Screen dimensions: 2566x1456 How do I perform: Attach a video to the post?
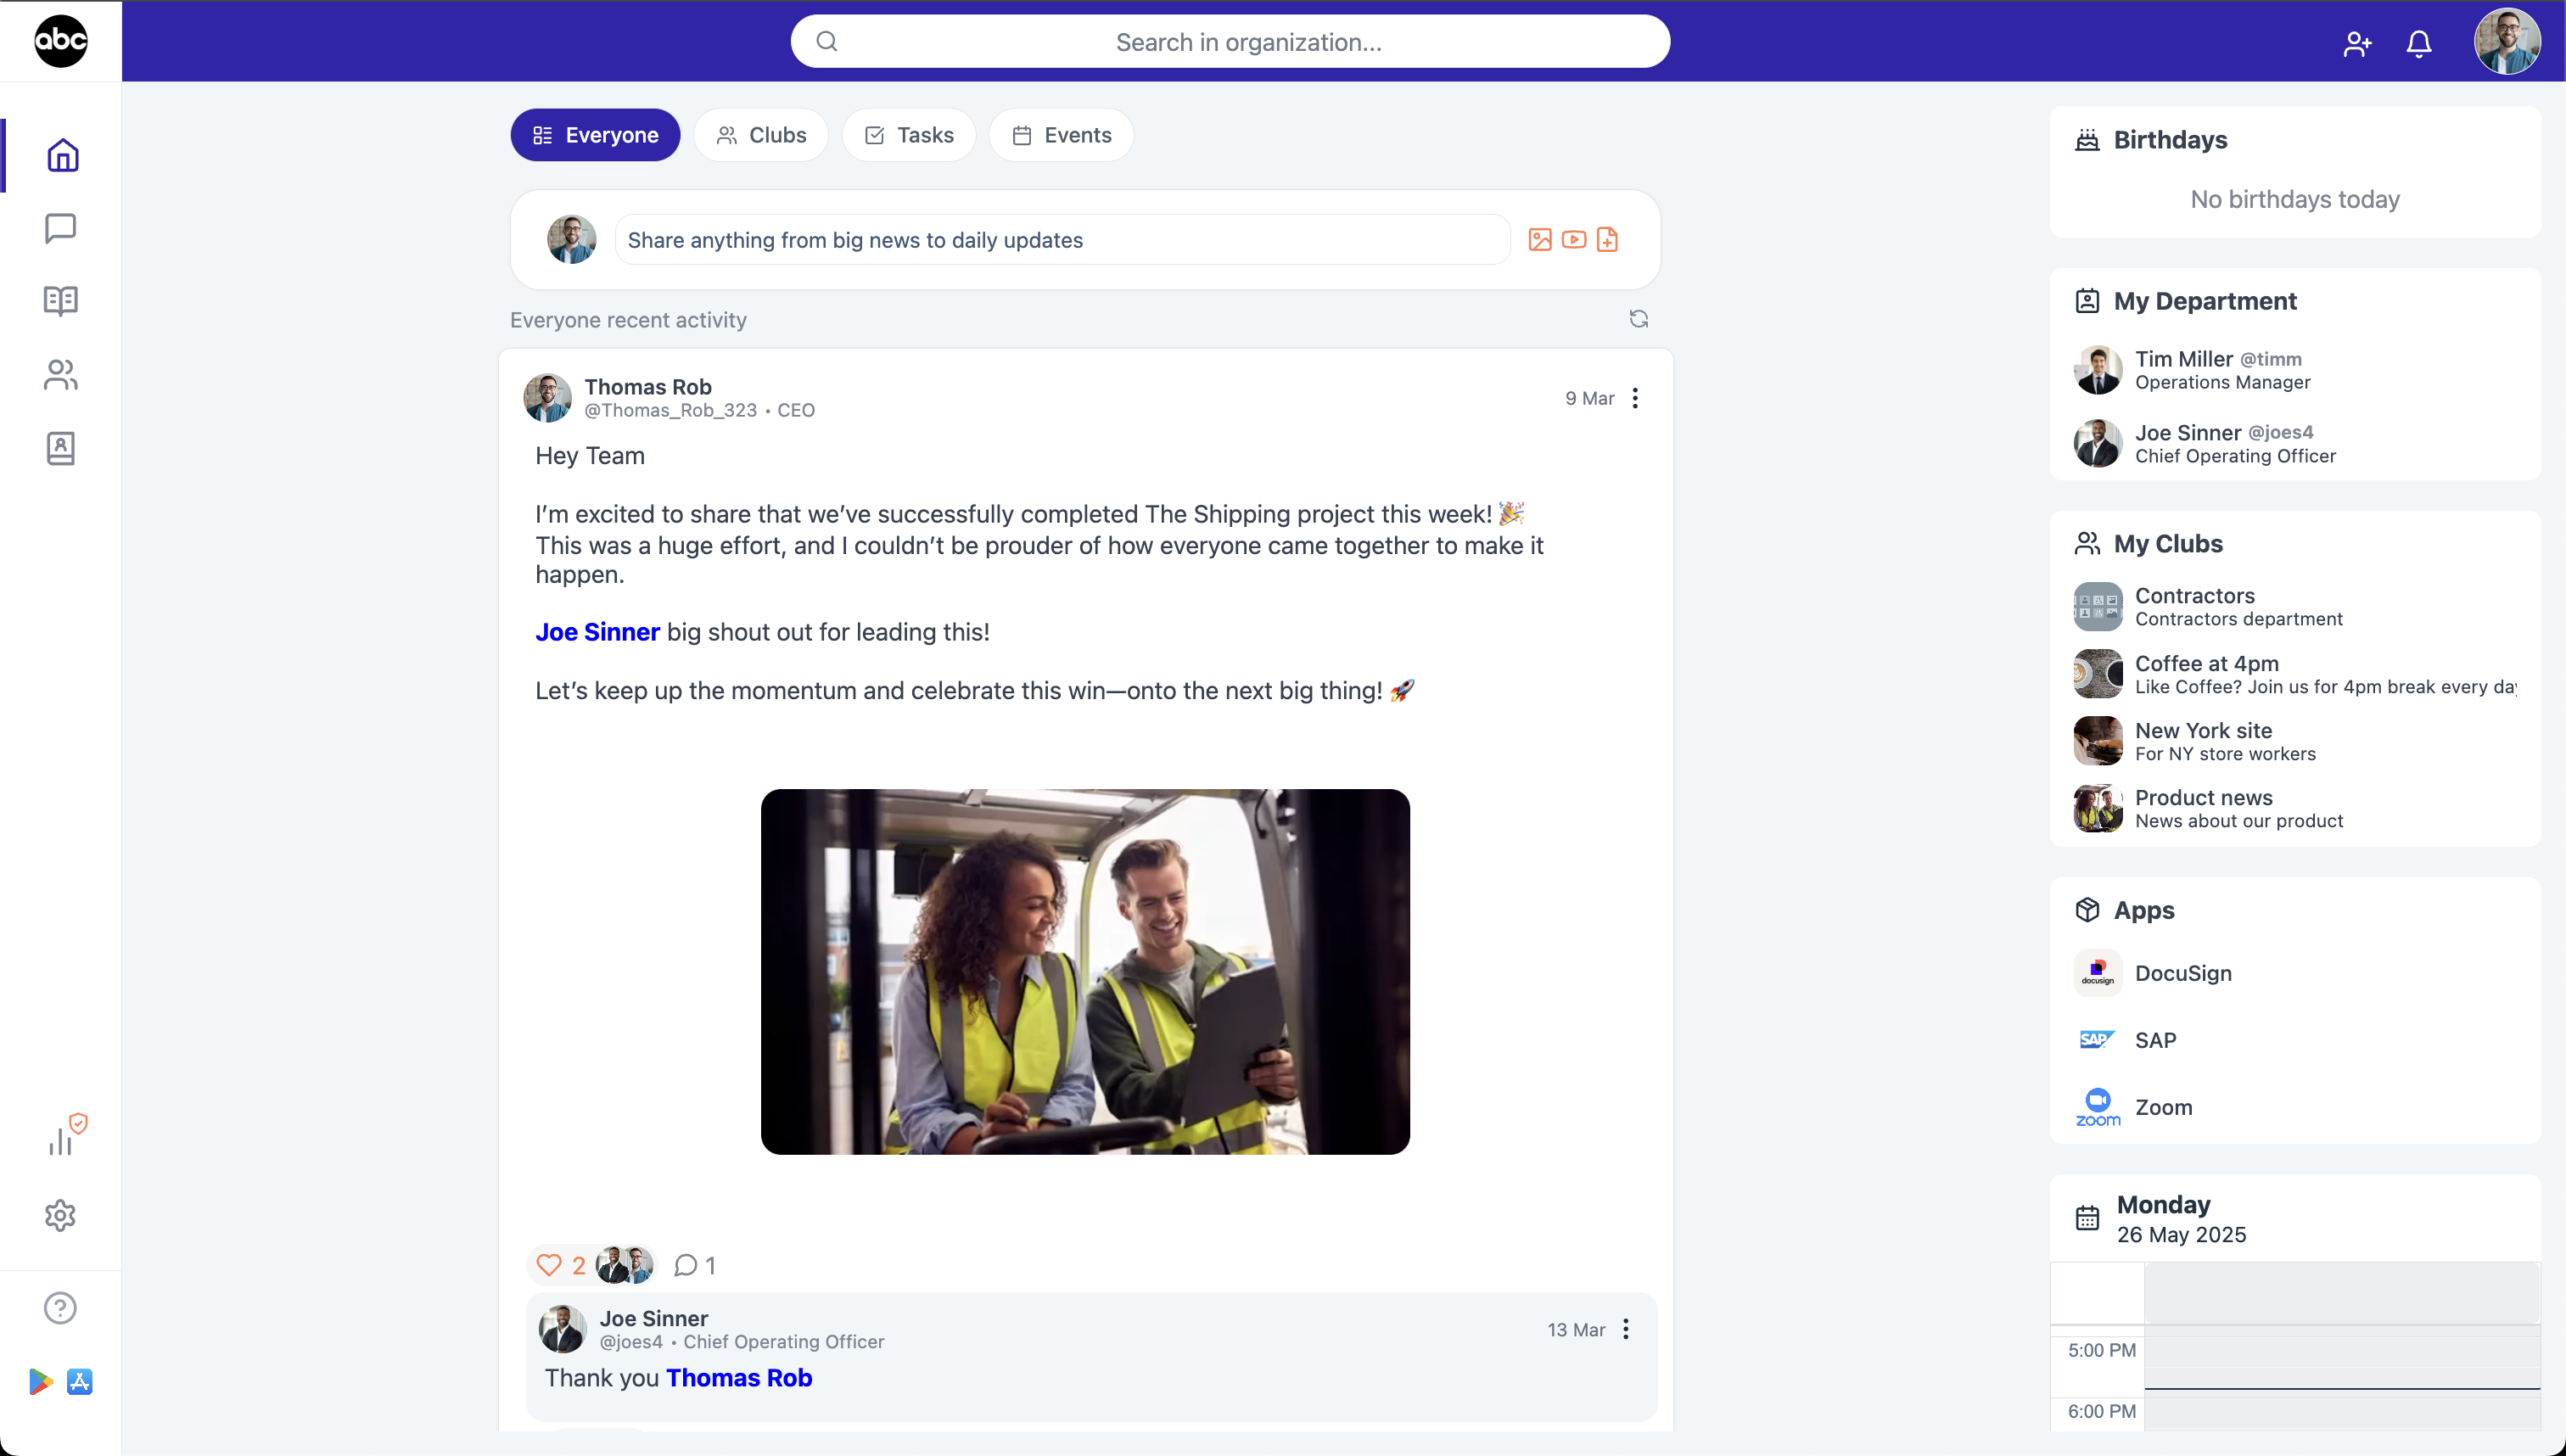(x=1573, y=240)
